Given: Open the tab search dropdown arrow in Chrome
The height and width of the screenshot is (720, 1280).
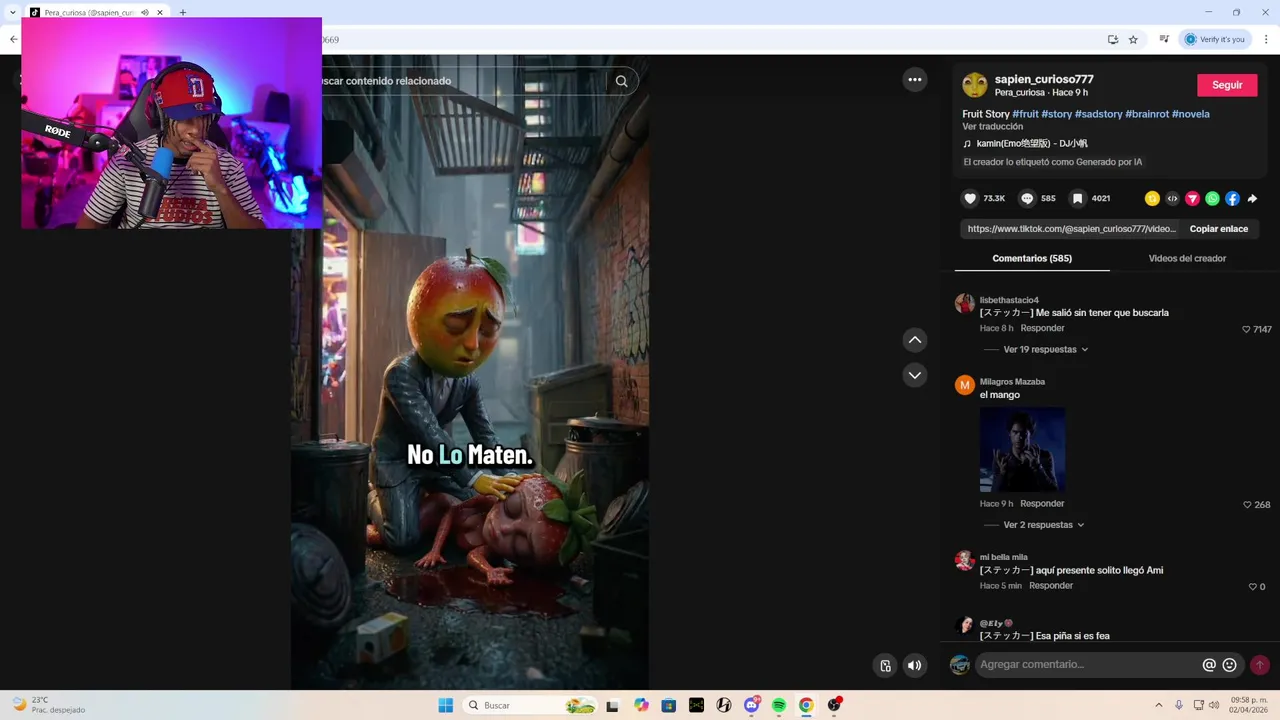Looking at the screenshot, I should click(12, 13).
